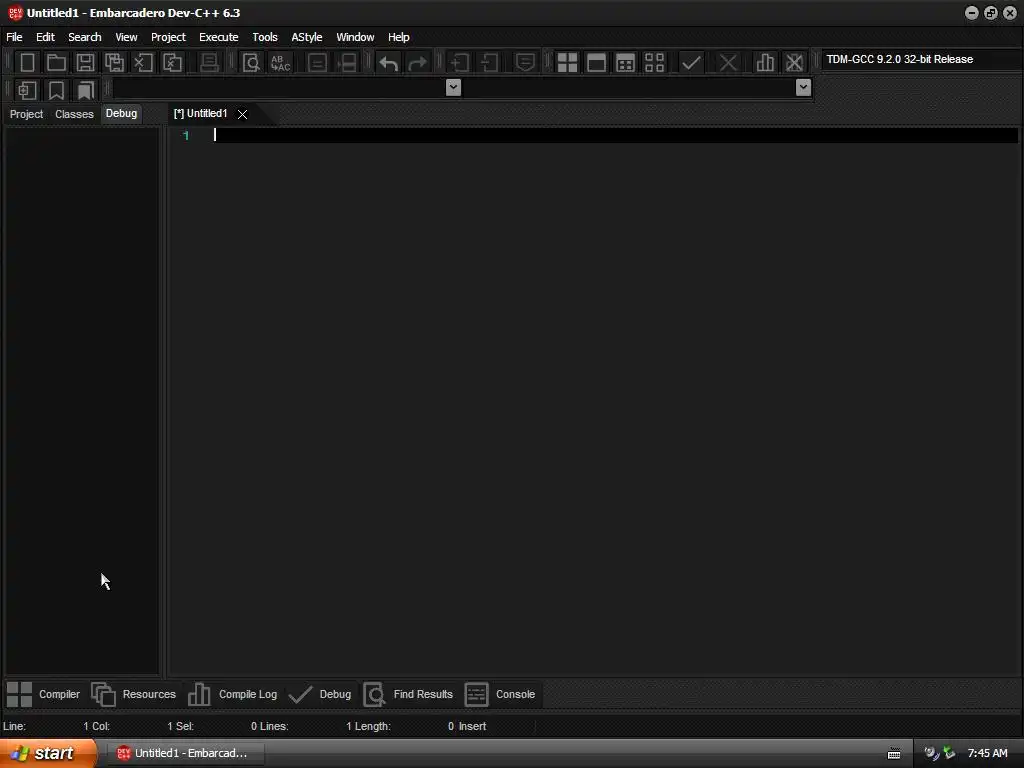
Task: Select the [*] Untitled1 editor tab
Action: pos(200,114)
